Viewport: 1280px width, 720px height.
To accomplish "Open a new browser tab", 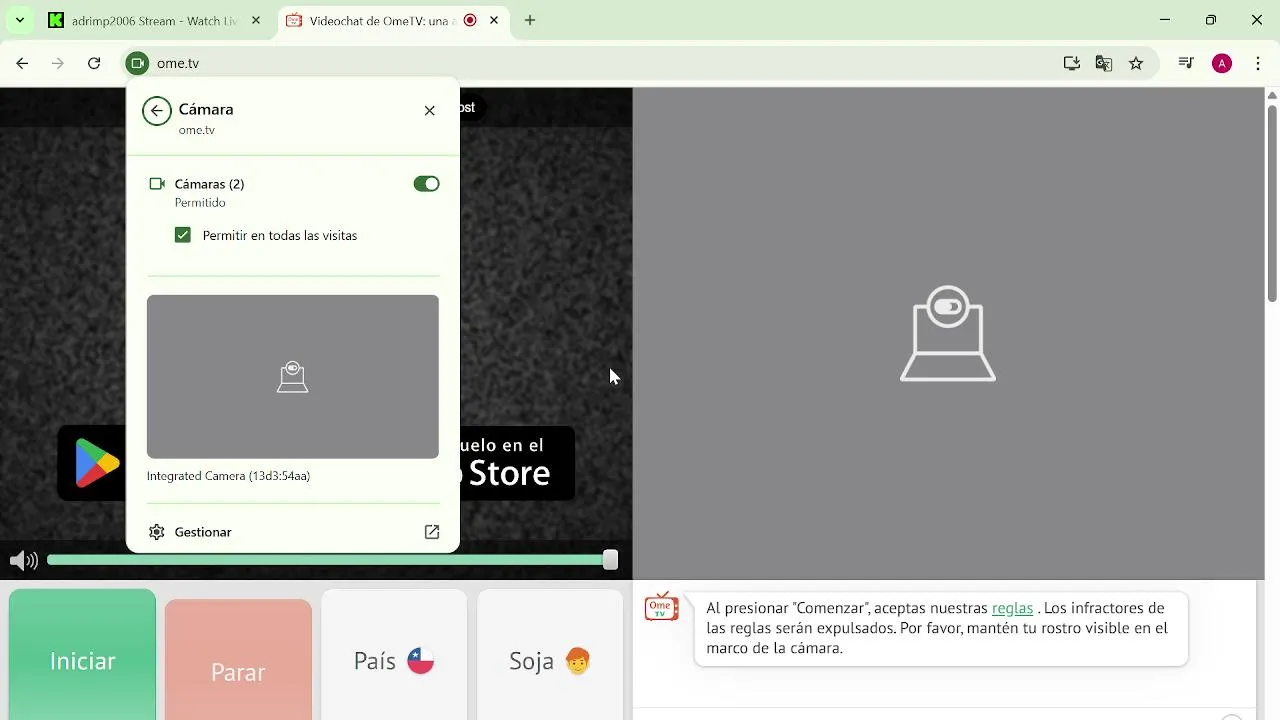I will [x=530, y=20].
